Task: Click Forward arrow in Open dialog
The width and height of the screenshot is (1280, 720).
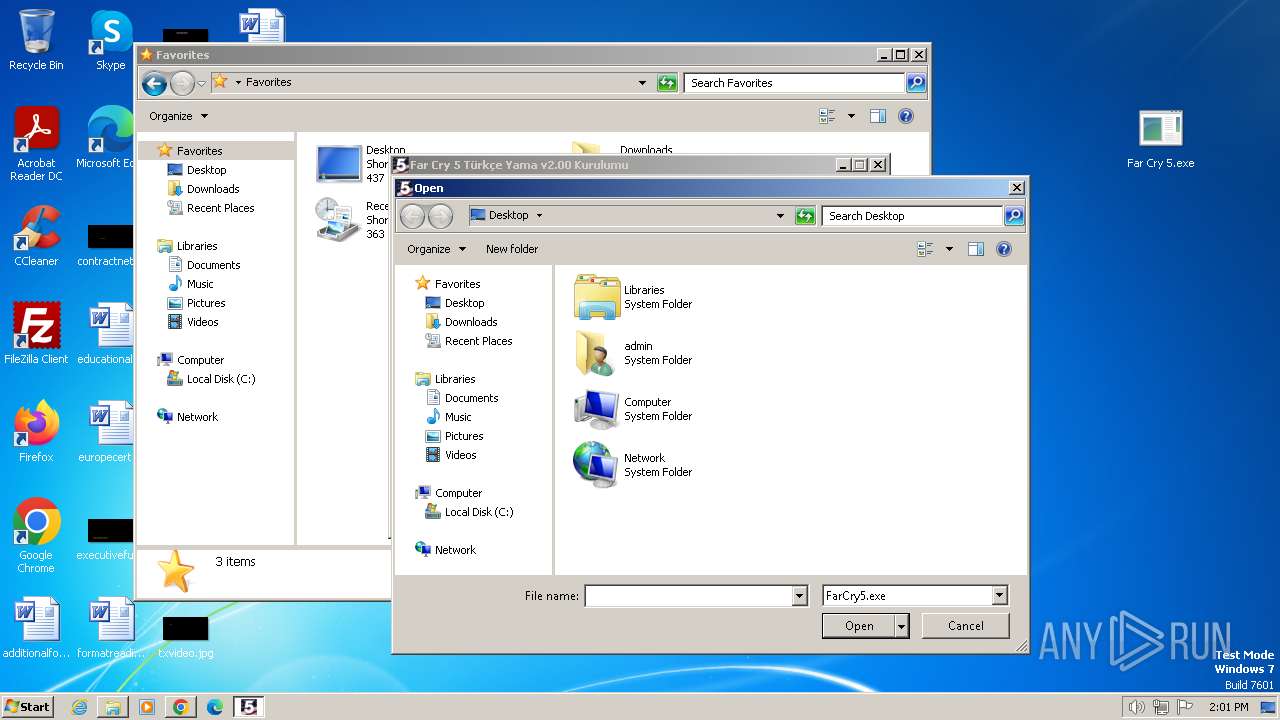Action: coord(440,215)
